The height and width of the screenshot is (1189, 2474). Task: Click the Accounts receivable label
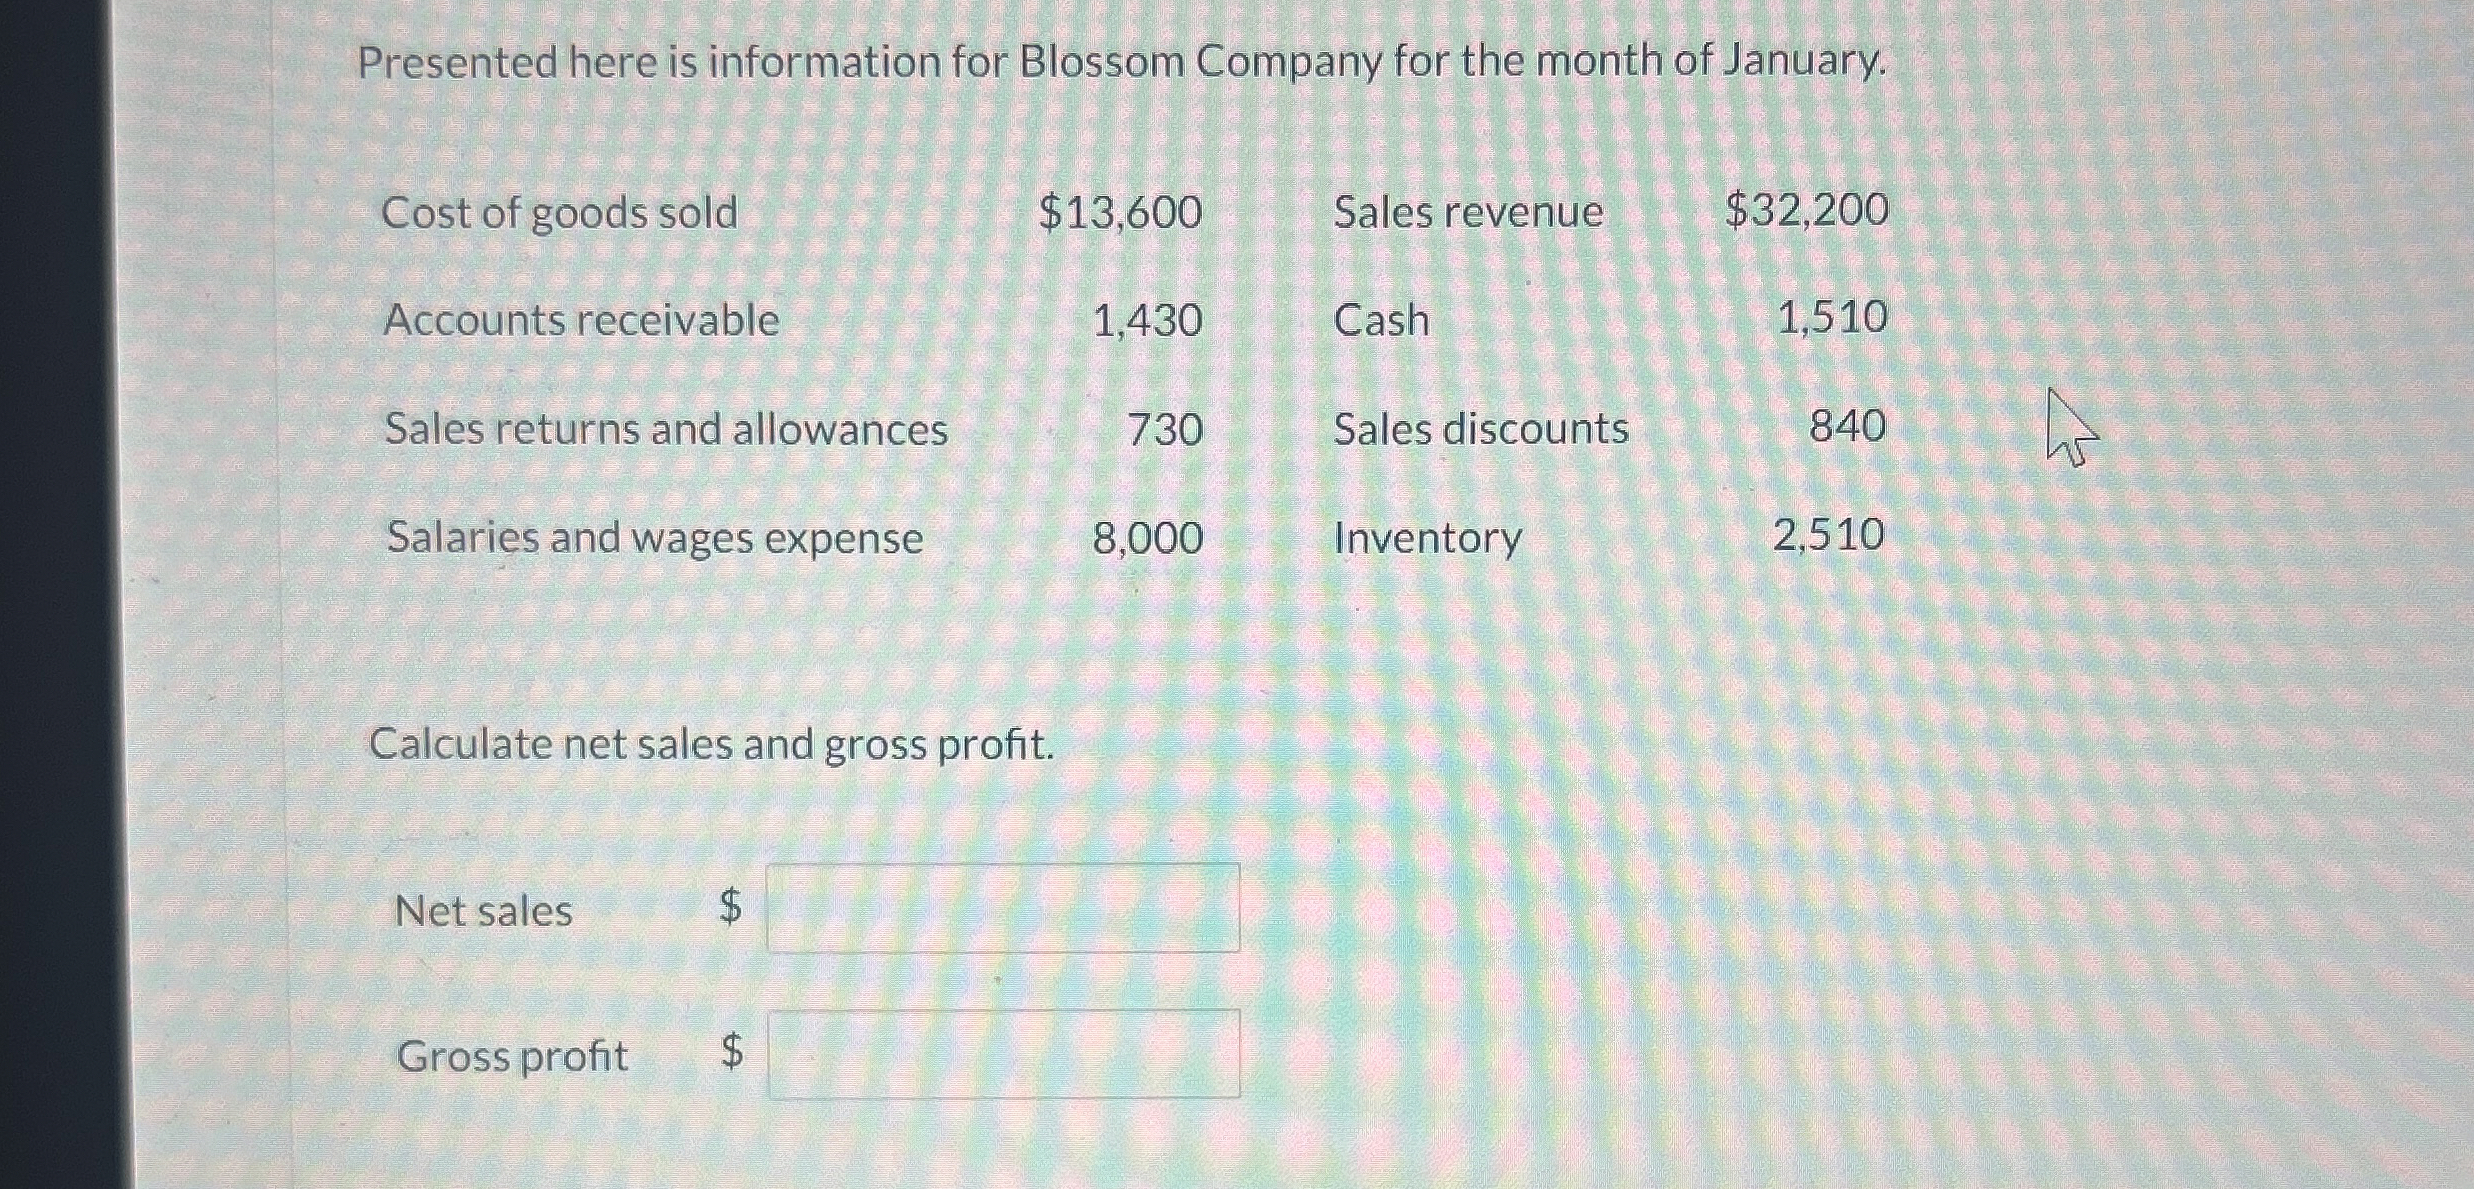point(580,320)
